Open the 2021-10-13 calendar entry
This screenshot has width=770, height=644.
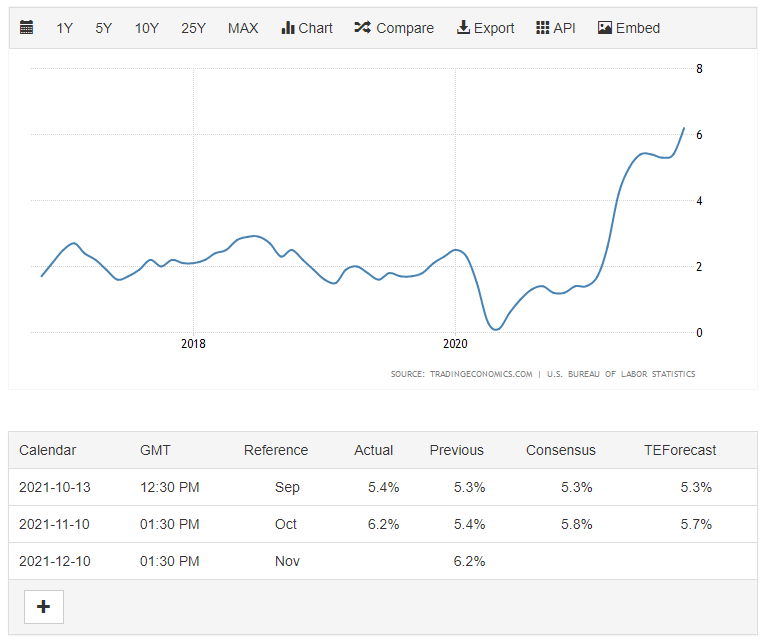pyautogui.click(x=54, y=487)
